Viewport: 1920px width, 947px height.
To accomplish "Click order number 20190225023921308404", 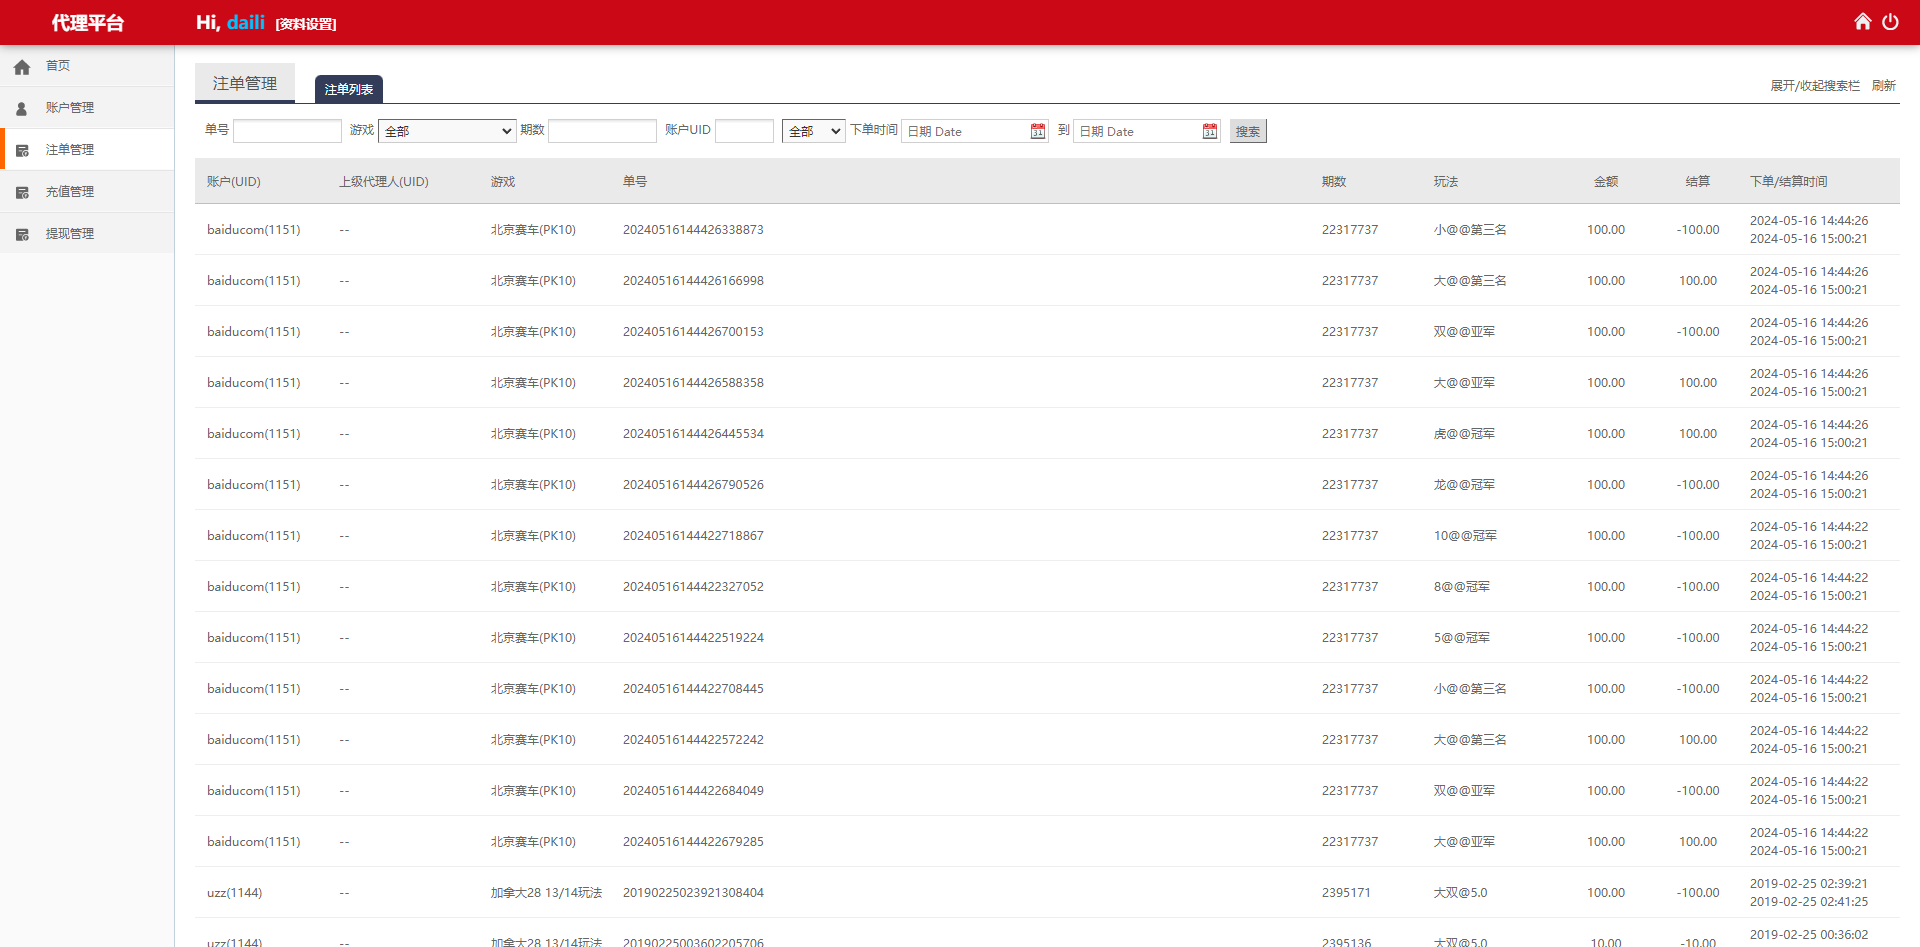I will [693, 893].
